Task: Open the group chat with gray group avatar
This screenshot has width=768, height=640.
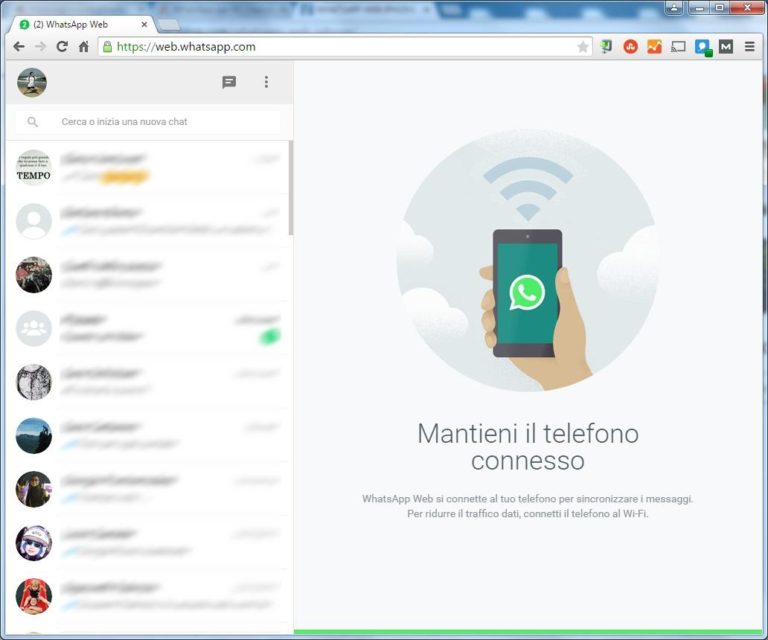Action: click(x=147, y=329)
